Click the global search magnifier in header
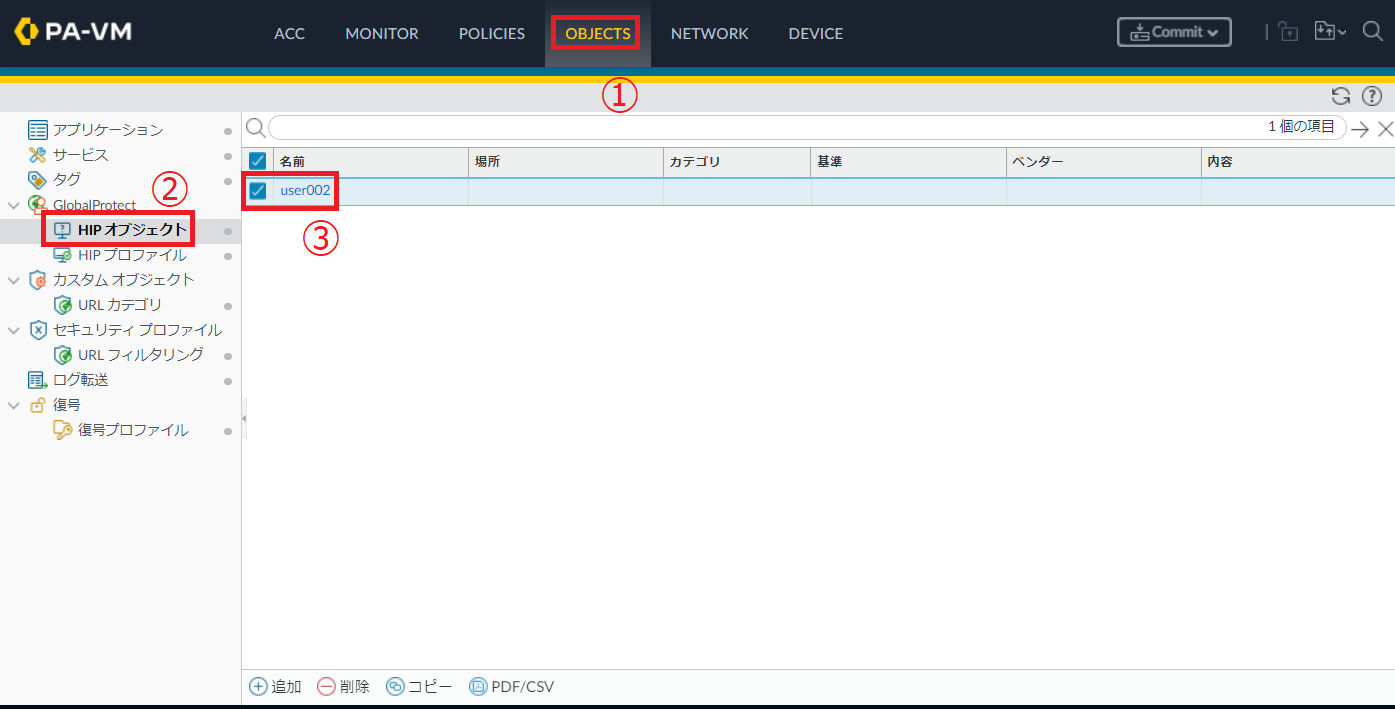Viewport: 1395px width, 709px height. [1372, 32]
